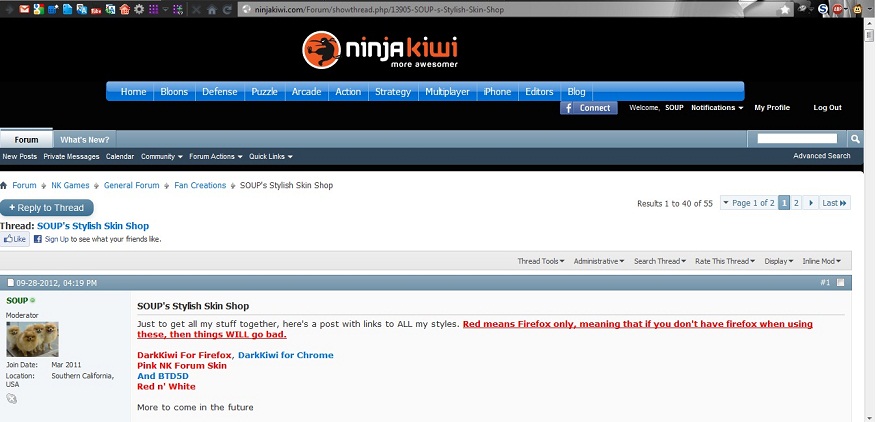Click SOUP's pomeranian avatar thumbnail
The image size is (876, 422).
click(x=32, y=339)
